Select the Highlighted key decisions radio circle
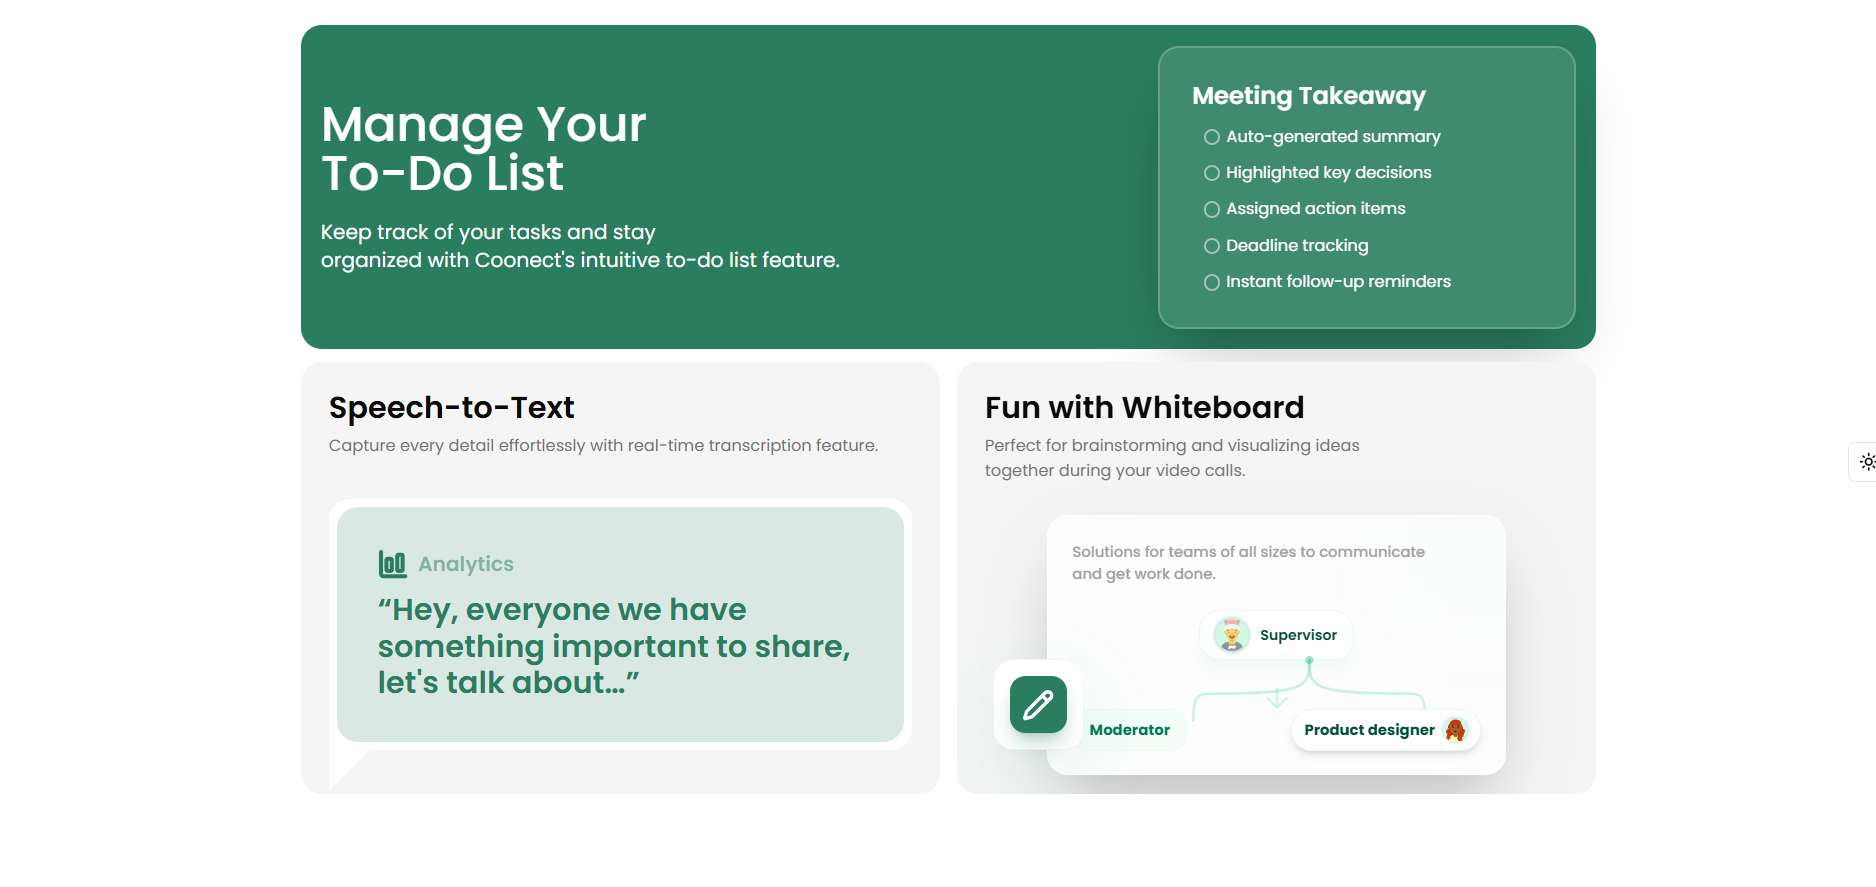The image size is (1876, 887). point(1212,173)
